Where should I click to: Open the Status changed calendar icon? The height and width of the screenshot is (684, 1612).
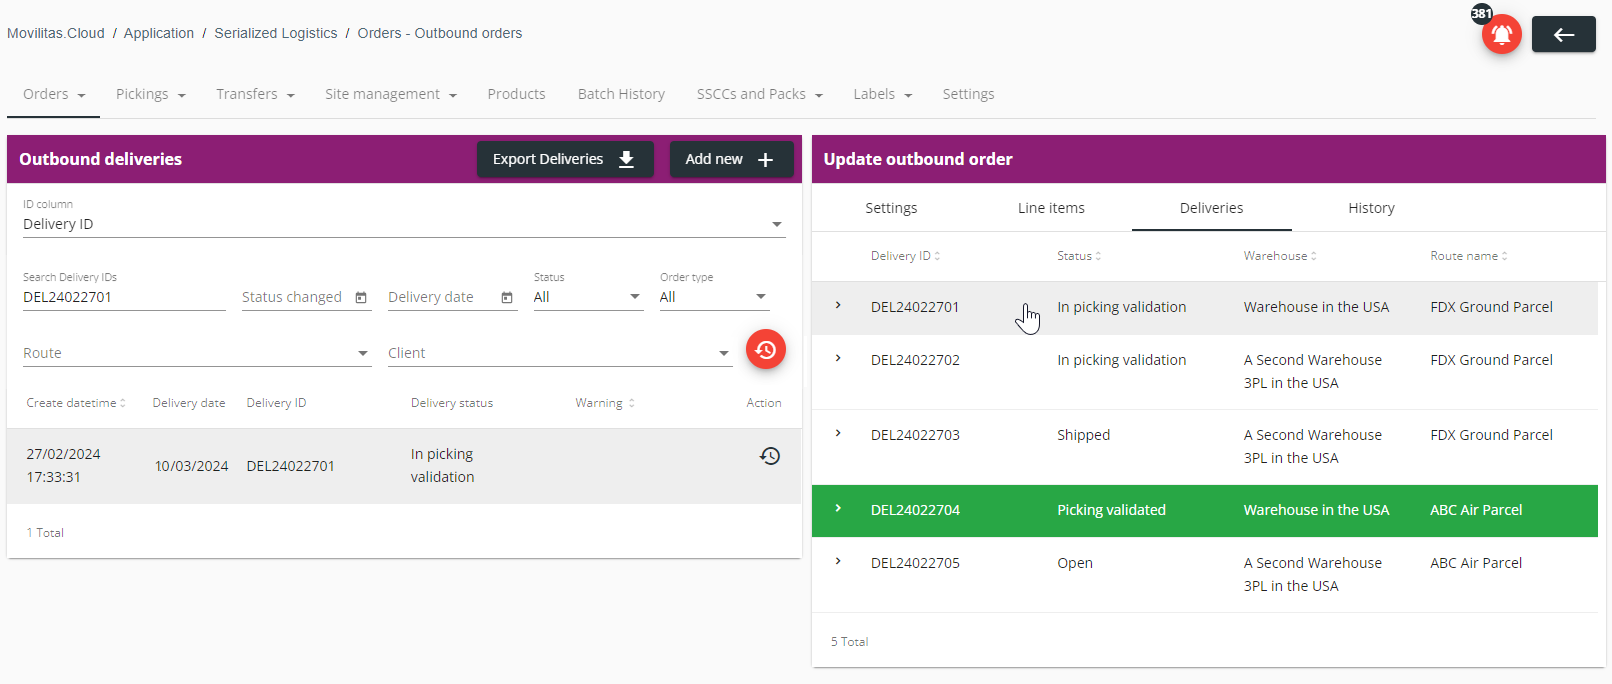click(x=361, y=298)
